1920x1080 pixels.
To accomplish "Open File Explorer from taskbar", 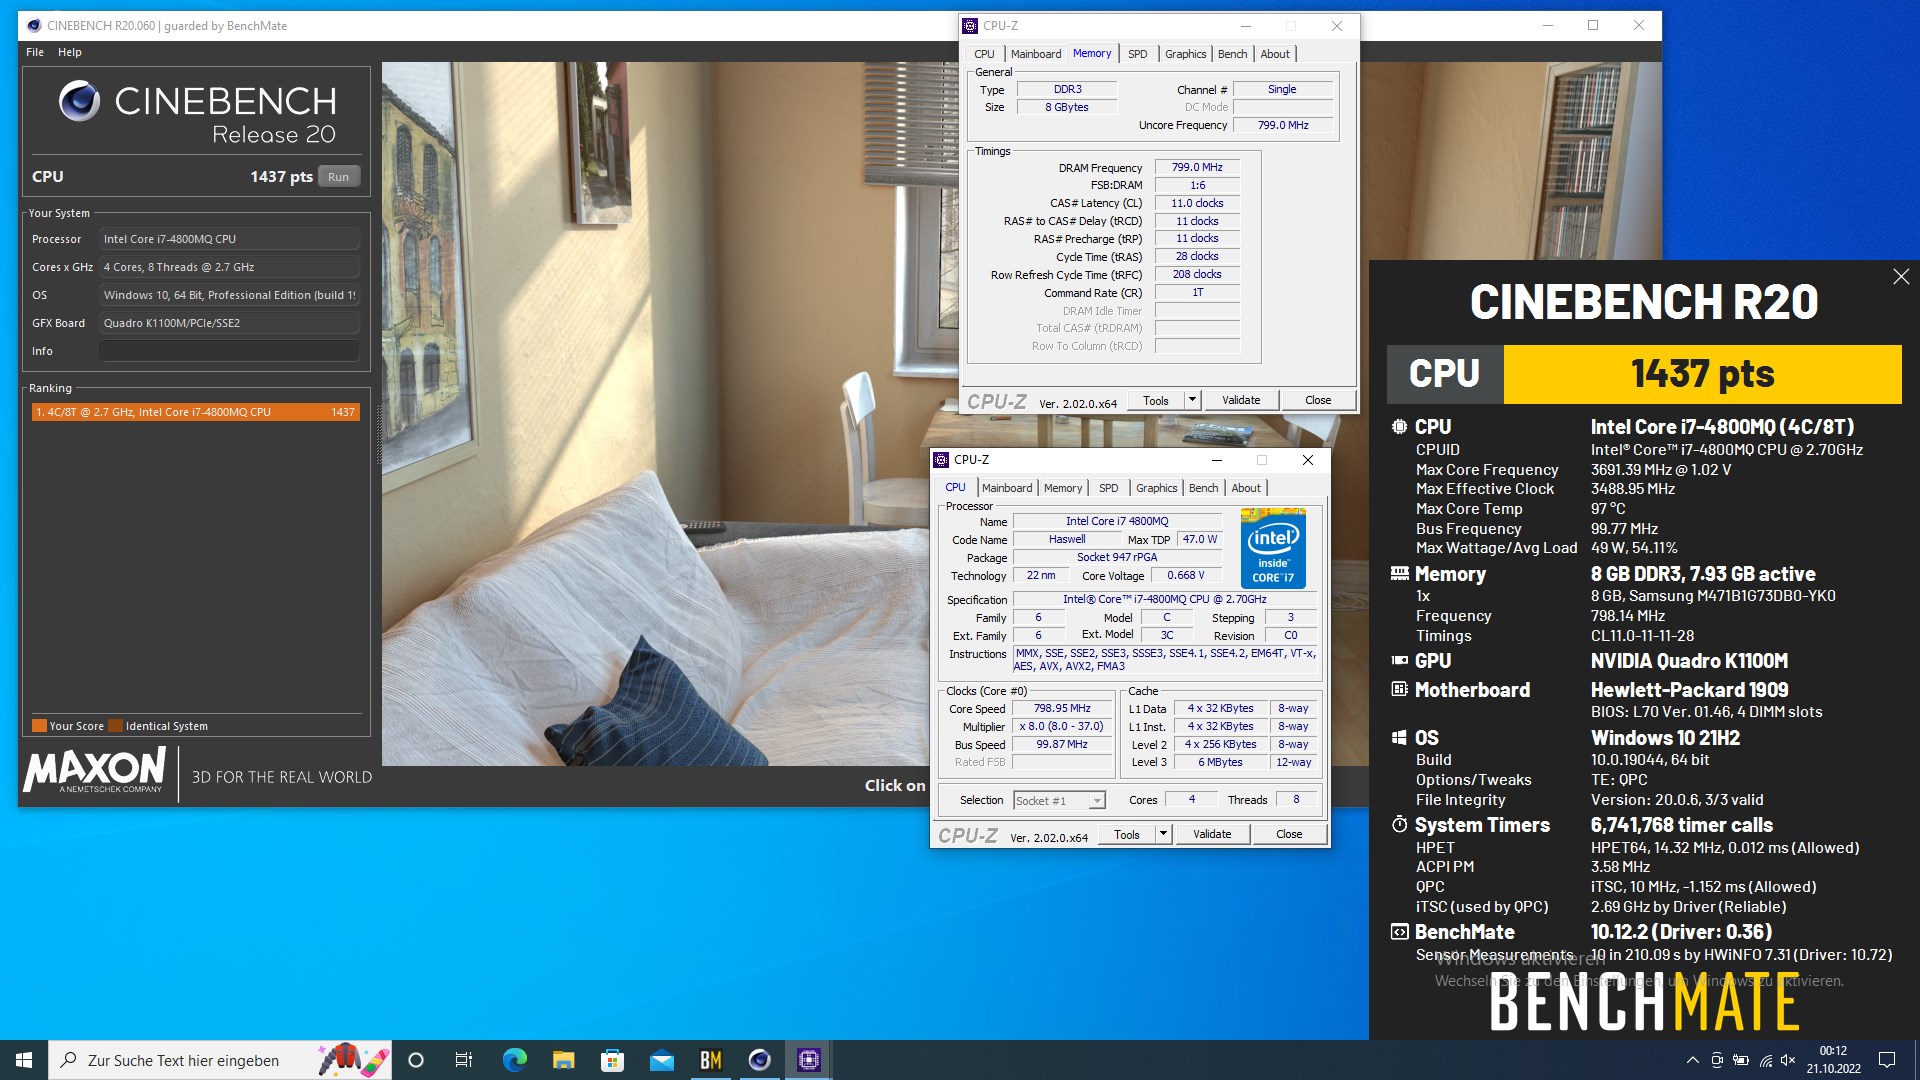I will click(x=563, y=1060).
